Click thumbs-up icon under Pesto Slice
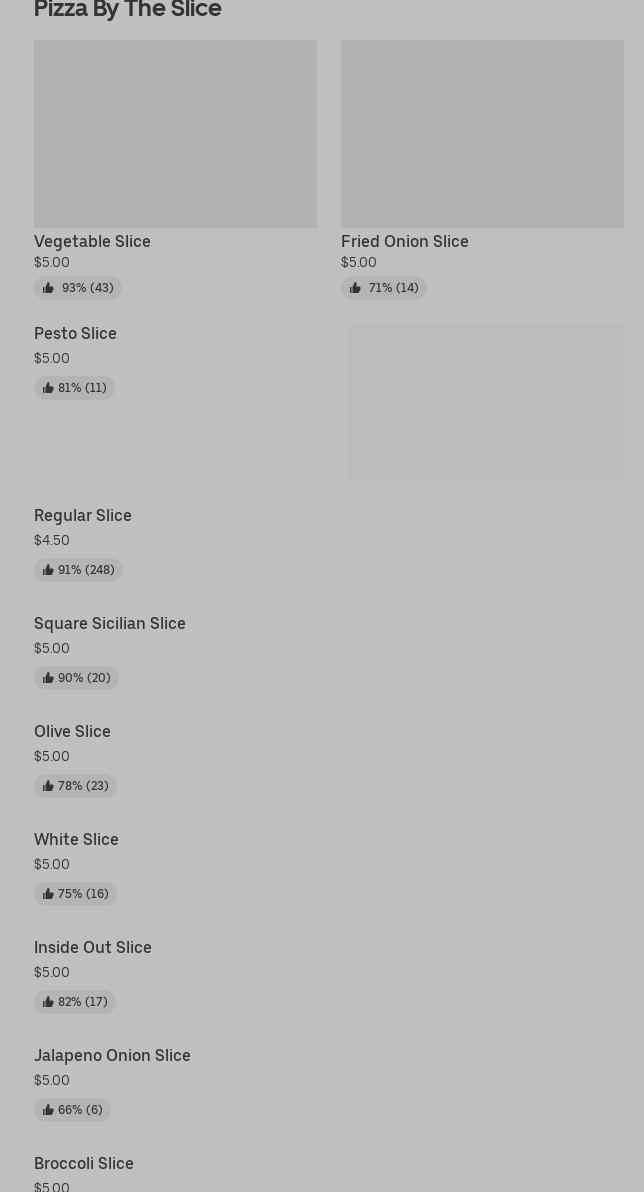Image resolution: width=644 pixels, height=1192 pixels. point(48,388)
